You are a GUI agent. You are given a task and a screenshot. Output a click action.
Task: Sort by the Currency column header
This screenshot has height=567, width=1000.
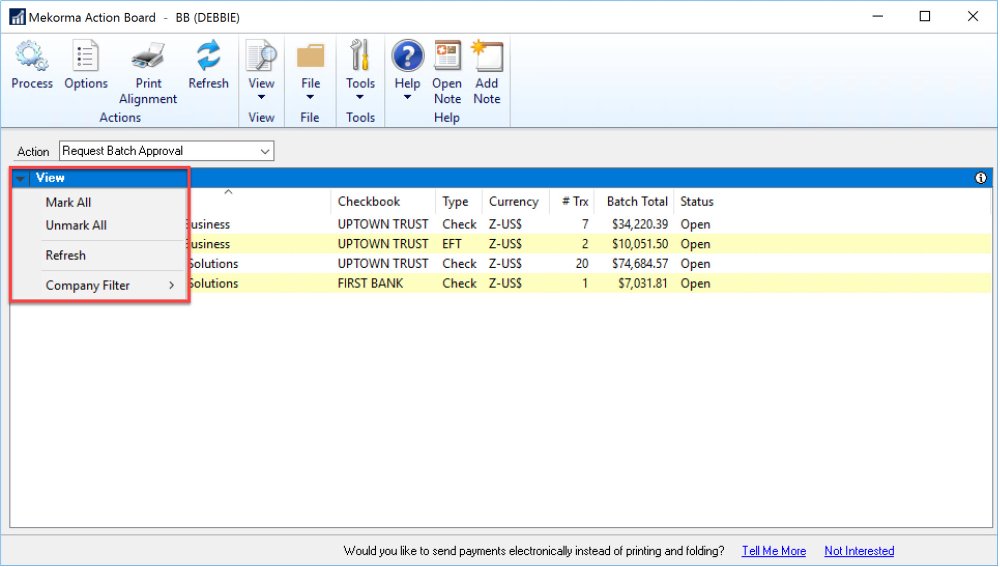point(515,202)
